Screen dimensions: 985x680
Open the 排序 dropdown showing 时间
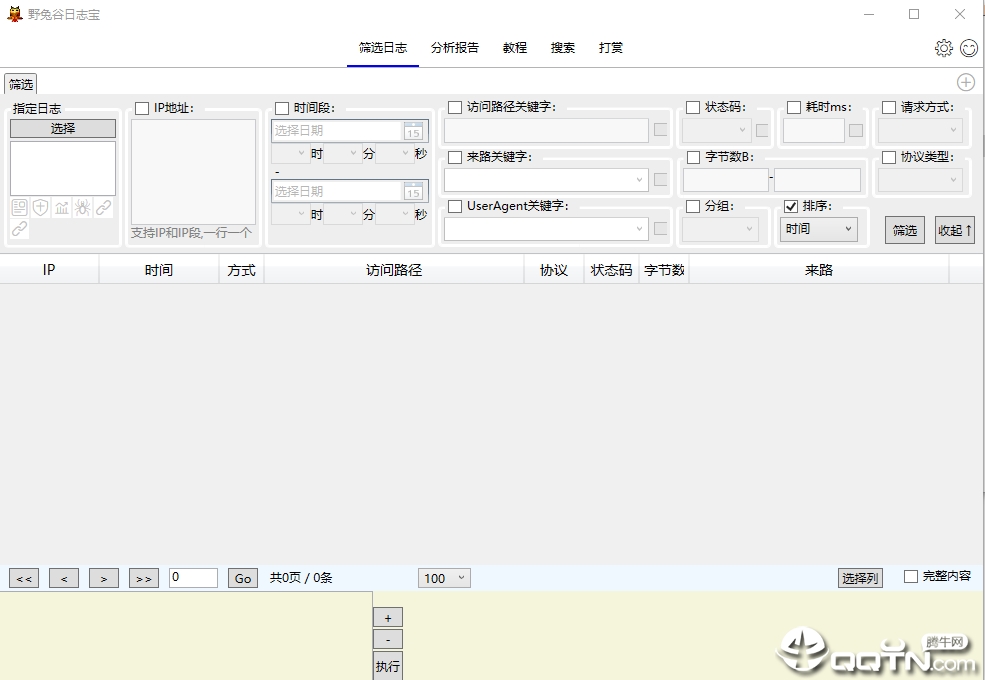click(819, 229)
